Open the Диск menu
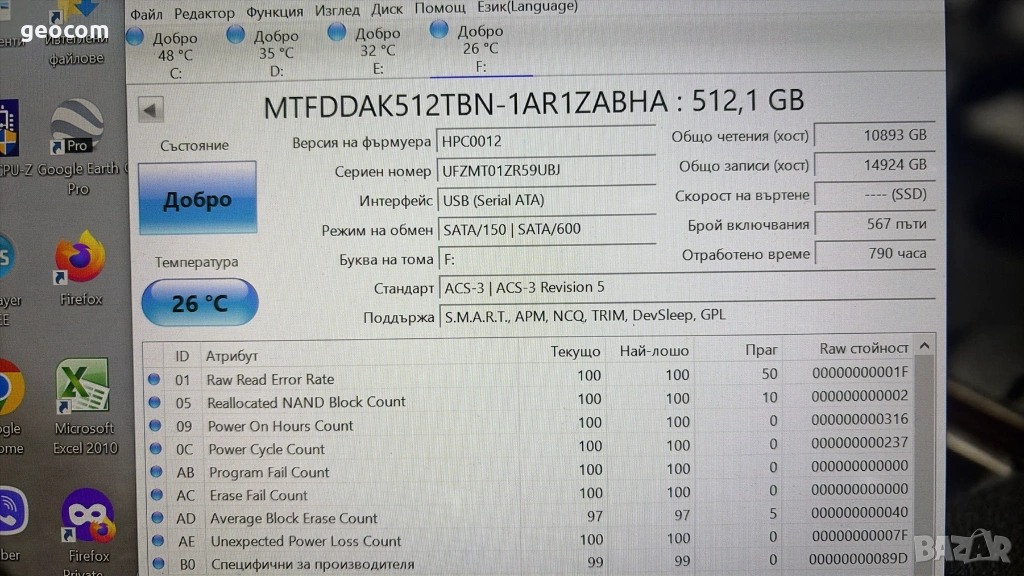Image resolution: width=1024 pixels, height=576 pixels. [x=387, y=10]
